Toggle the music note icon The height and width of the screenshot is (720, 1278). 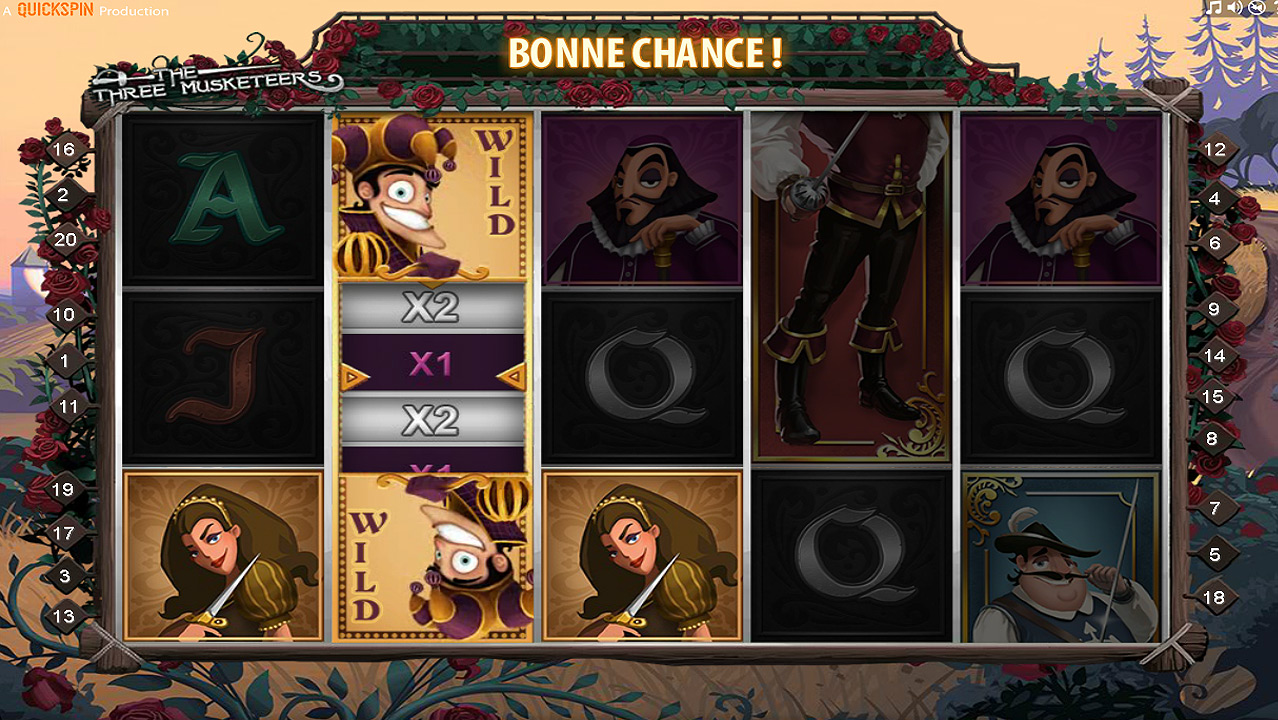click(1214, 8)
